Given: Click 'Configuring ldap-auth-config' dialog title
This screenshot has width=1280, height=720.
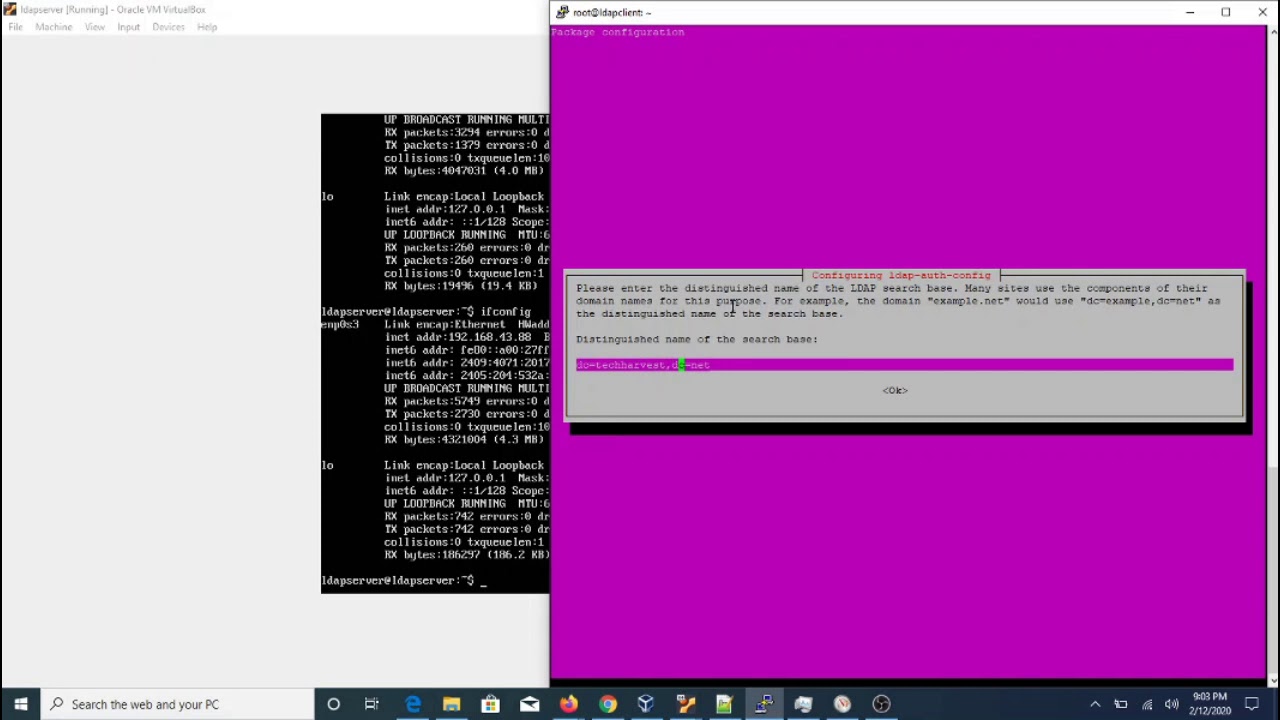Looking at the screenshot, I should pos(901,275).
